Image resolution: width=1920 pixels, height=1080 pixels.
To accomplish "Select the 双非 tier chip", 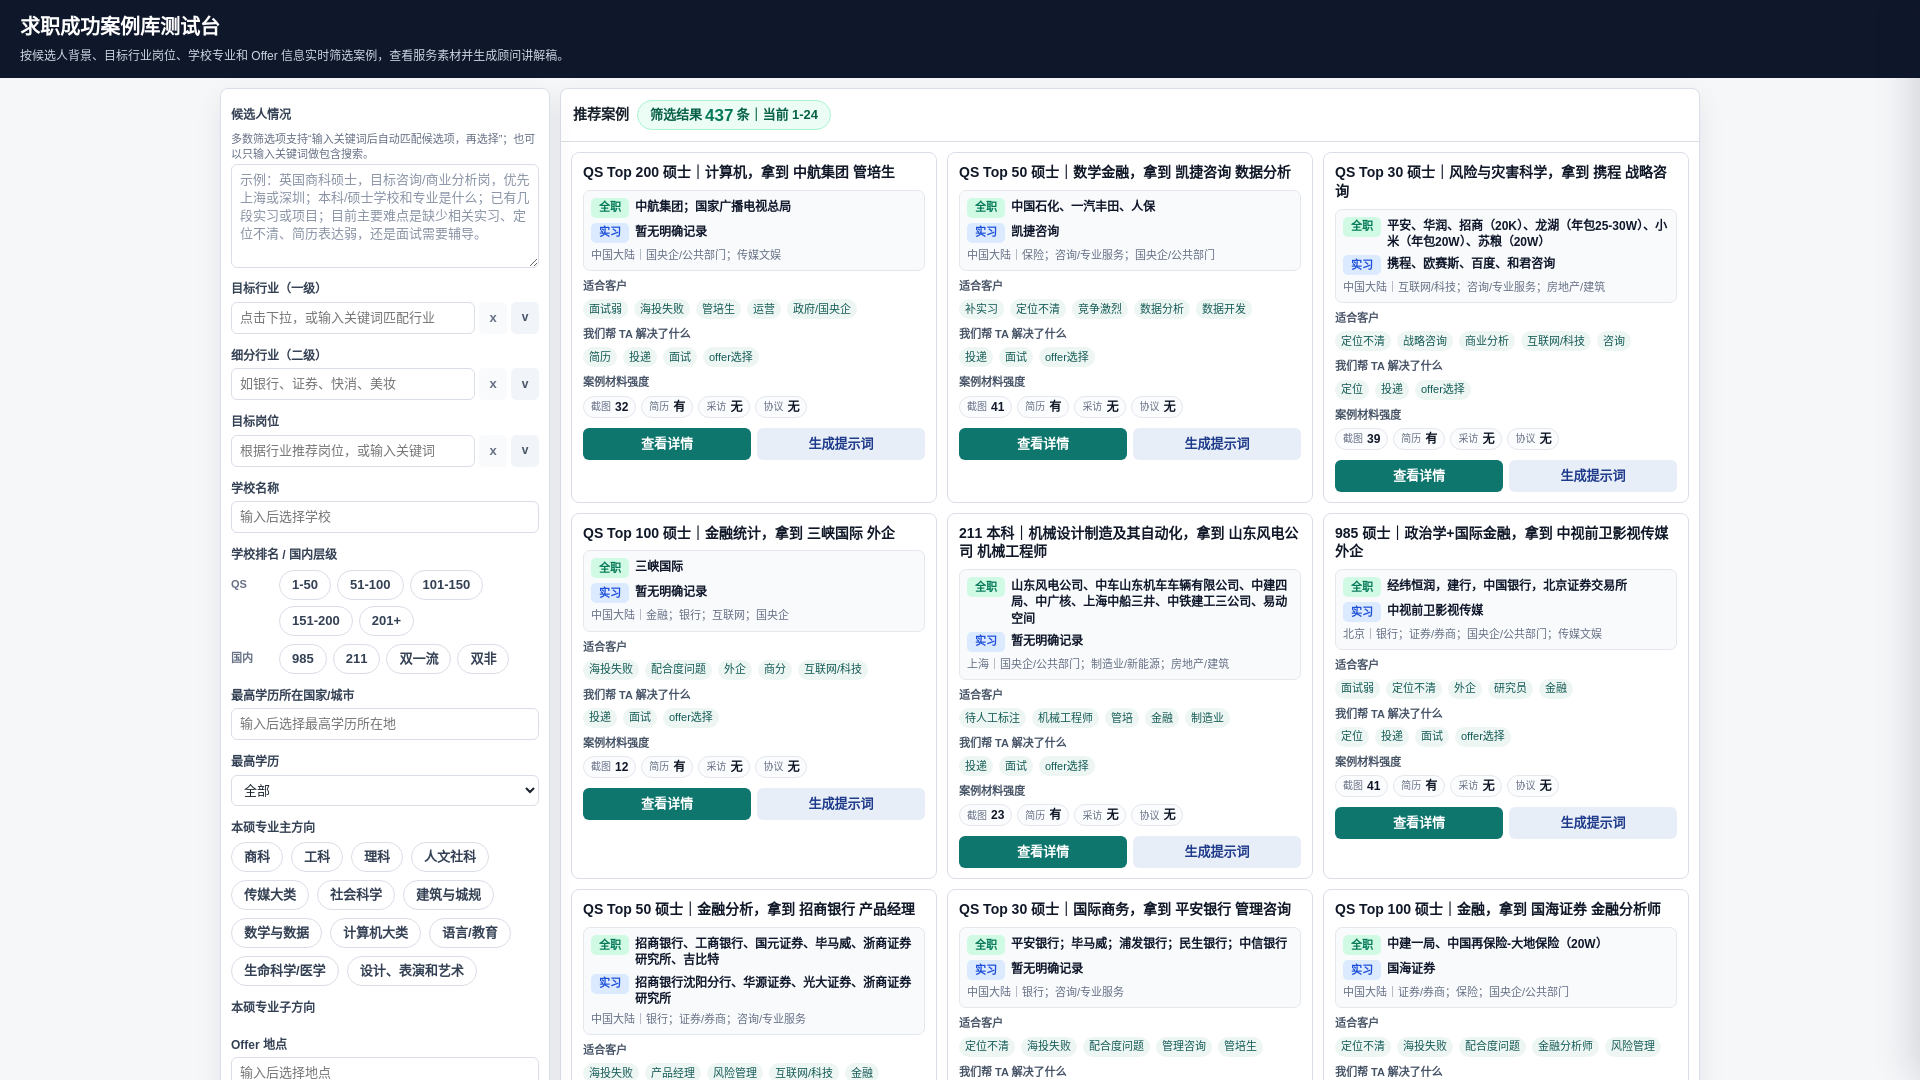I will (483, 659).
